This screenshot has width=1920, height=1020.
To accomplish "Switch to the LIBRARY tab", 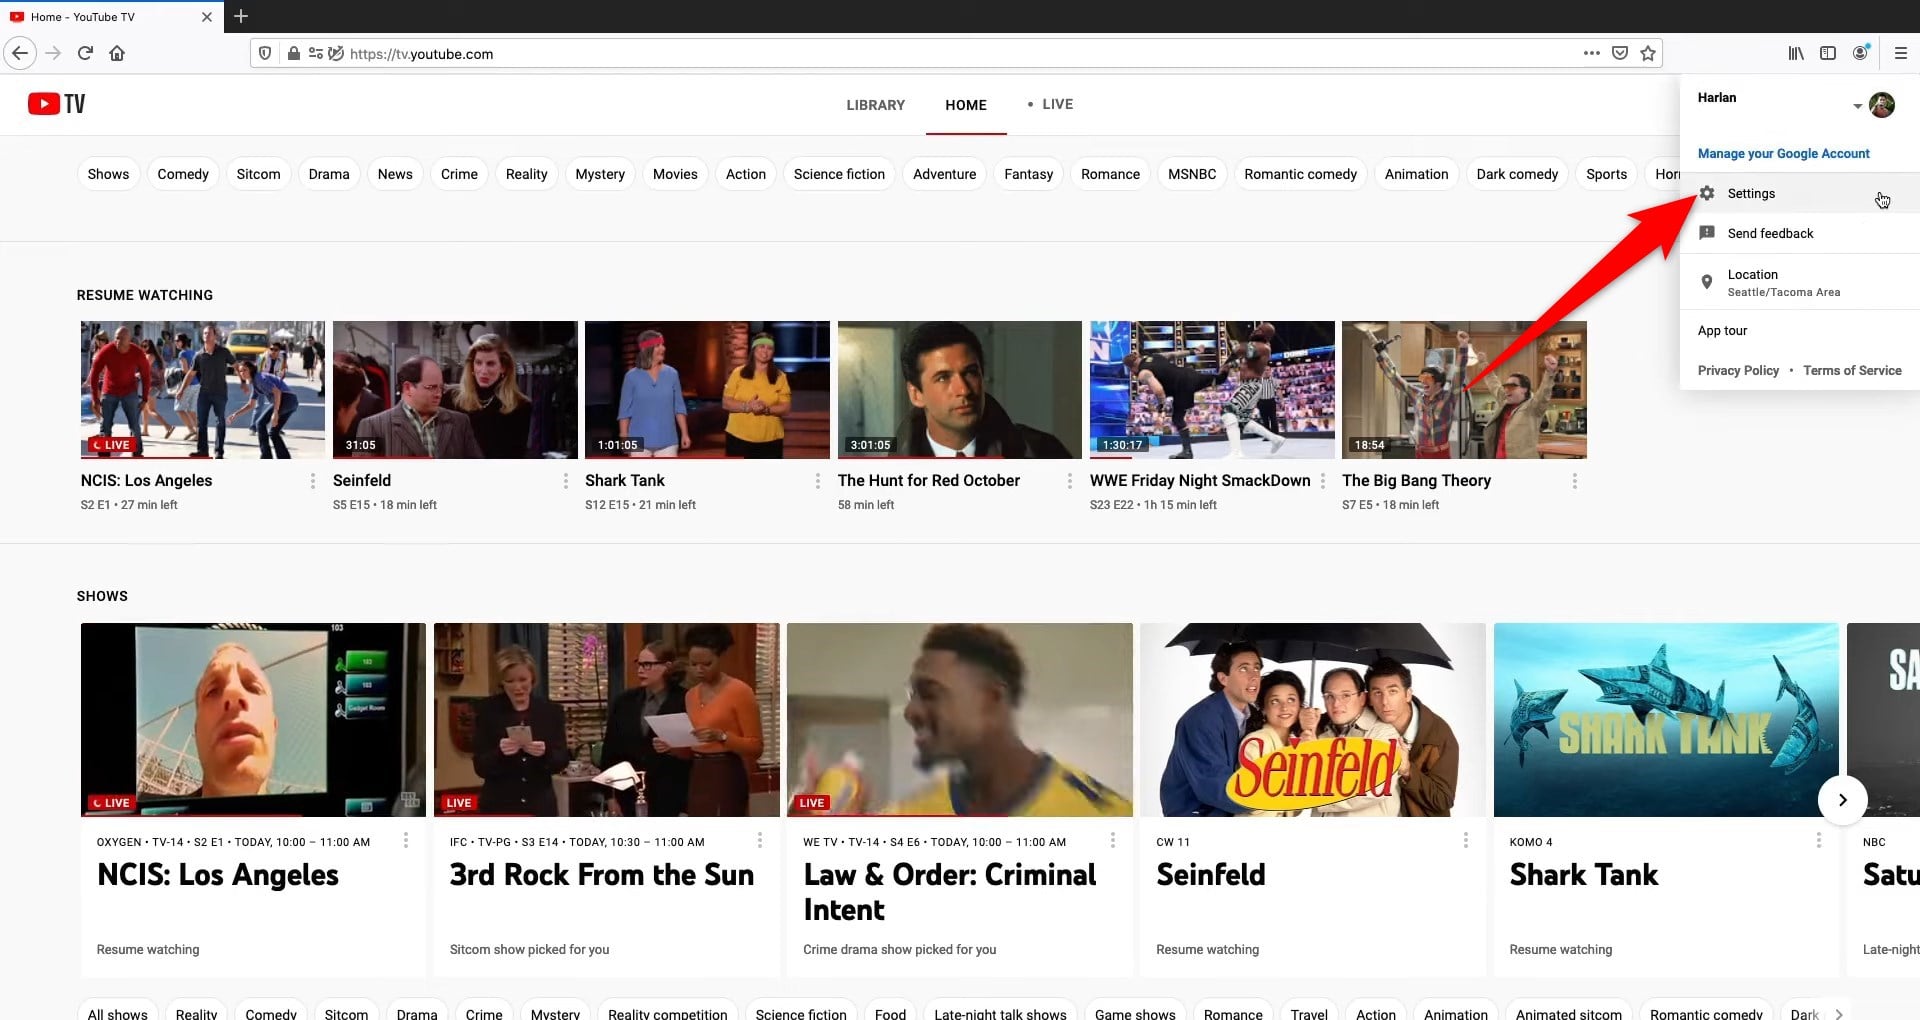I will click(875, 104).
